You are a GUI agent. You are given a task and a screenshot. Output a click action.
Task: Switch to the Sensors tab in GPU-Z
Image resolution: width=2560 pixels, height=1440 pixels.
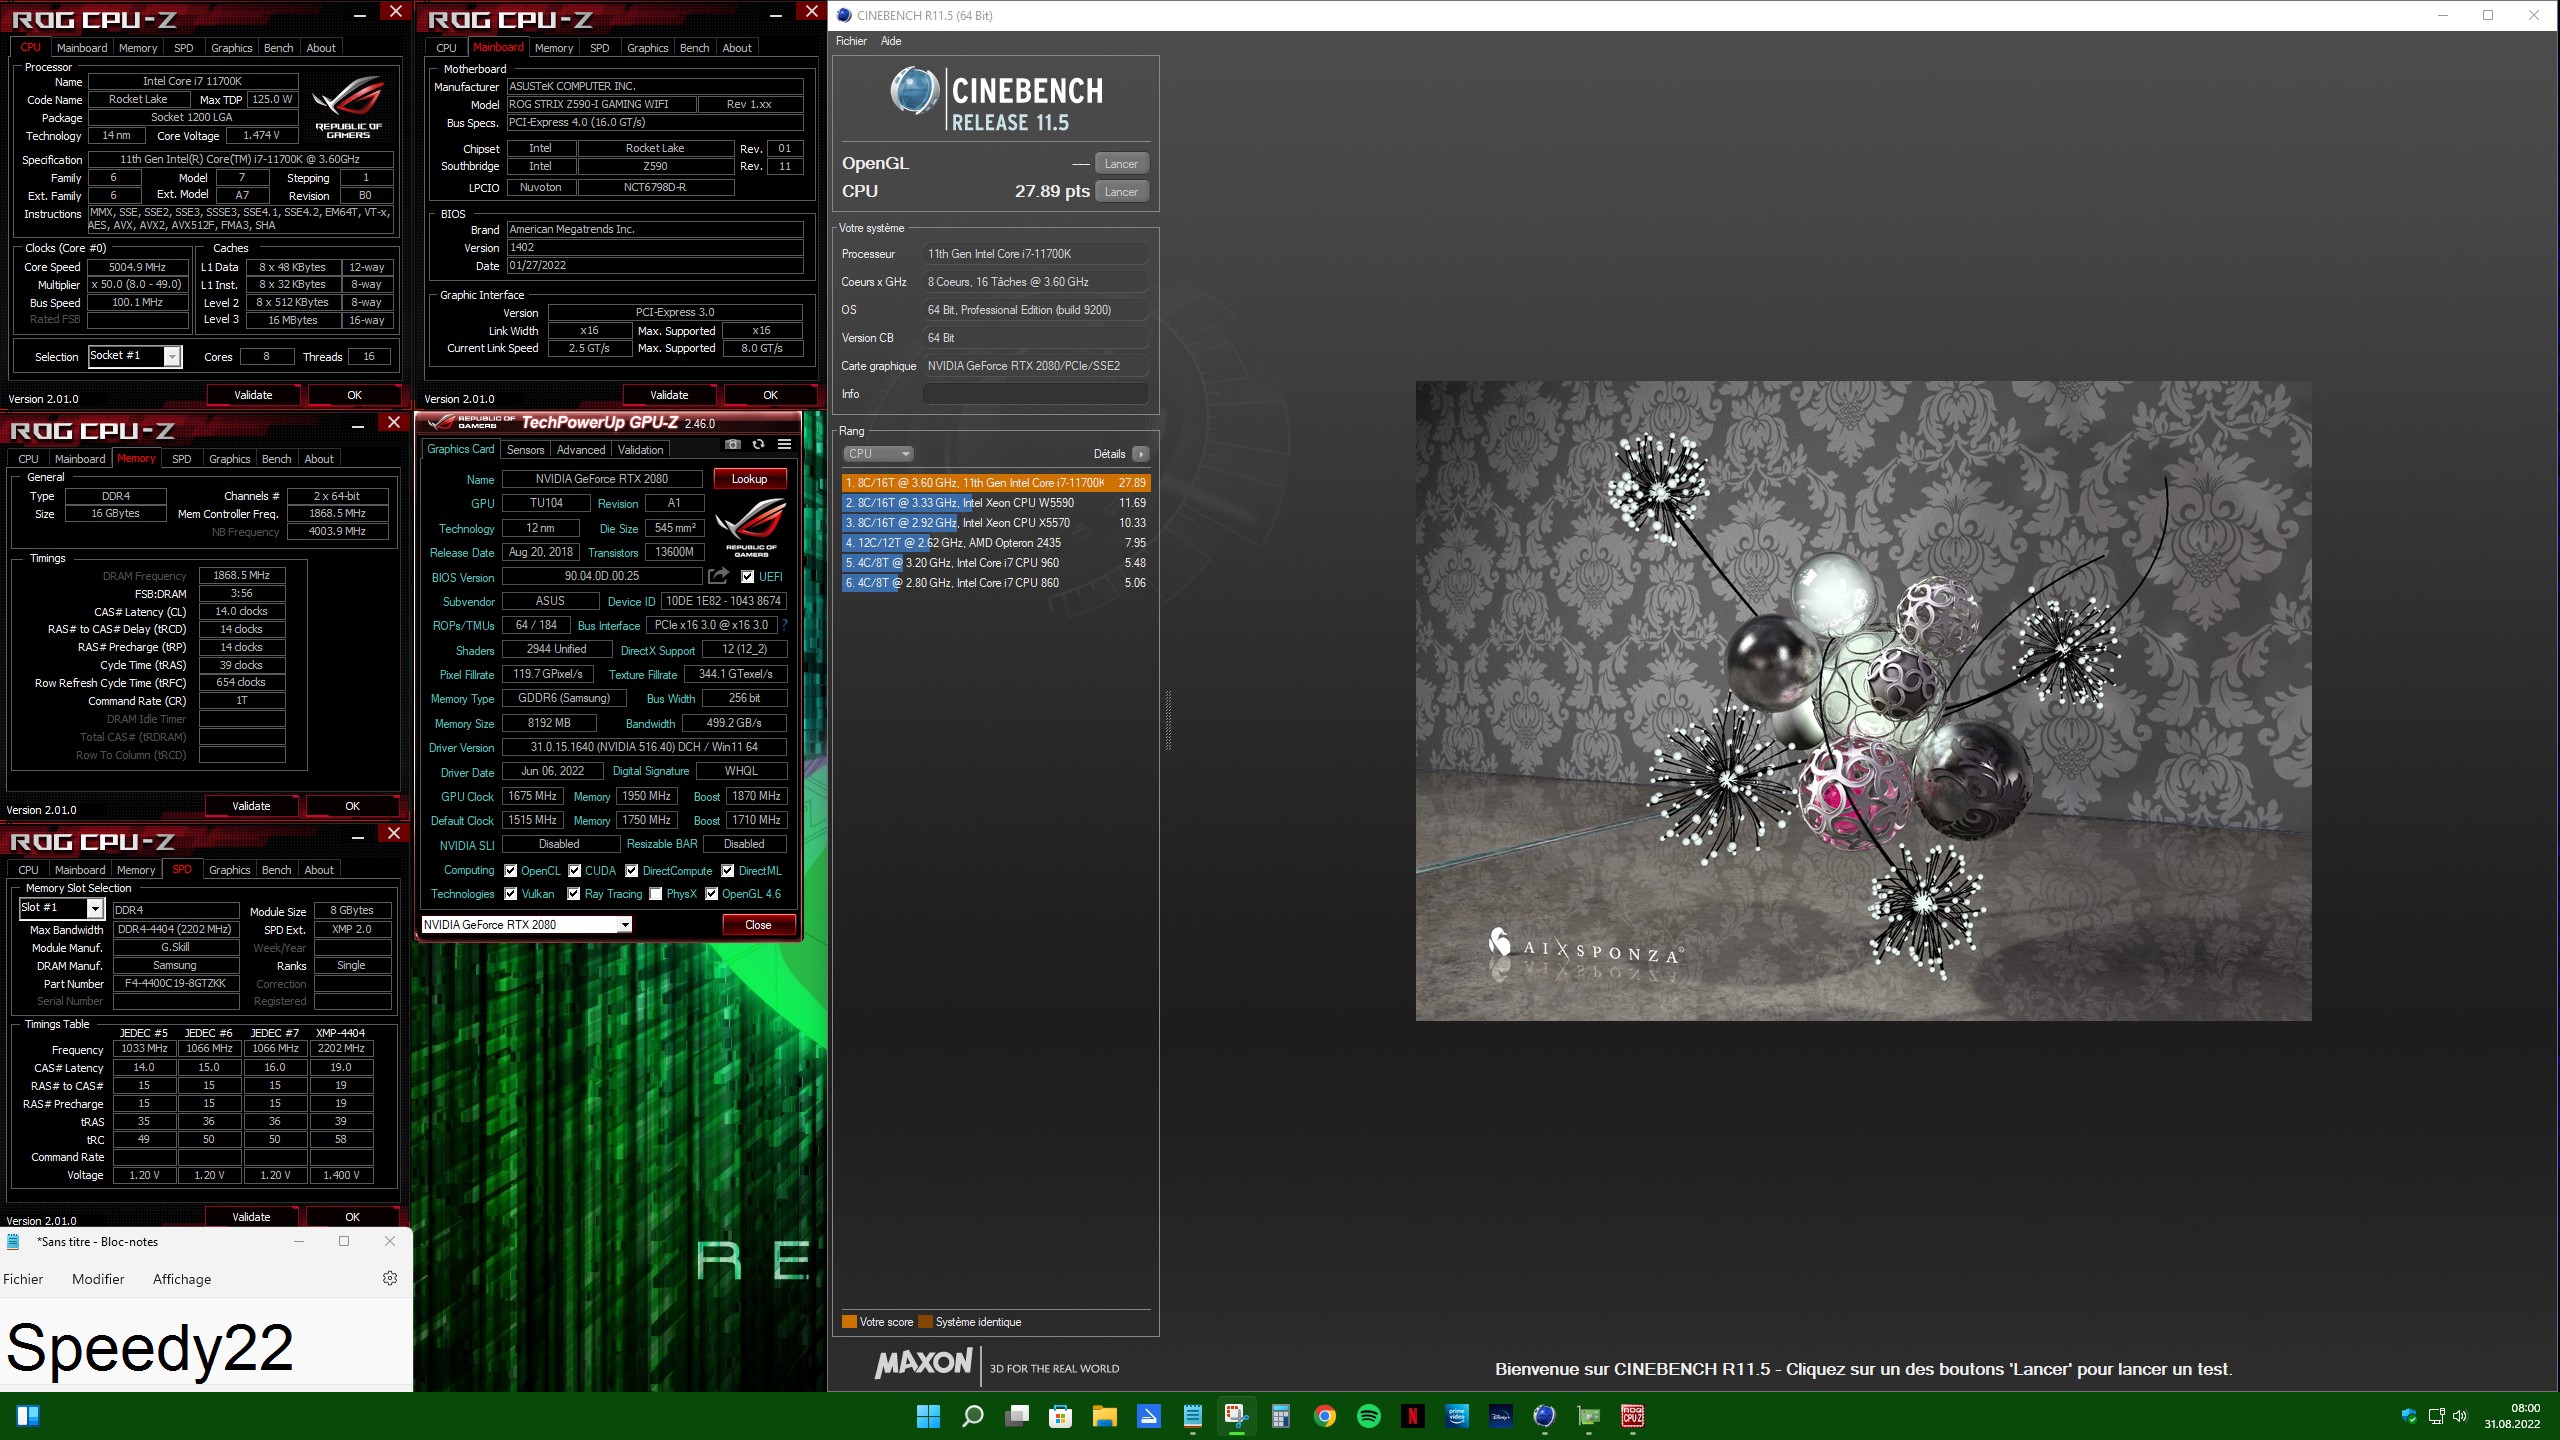[525, 450]
